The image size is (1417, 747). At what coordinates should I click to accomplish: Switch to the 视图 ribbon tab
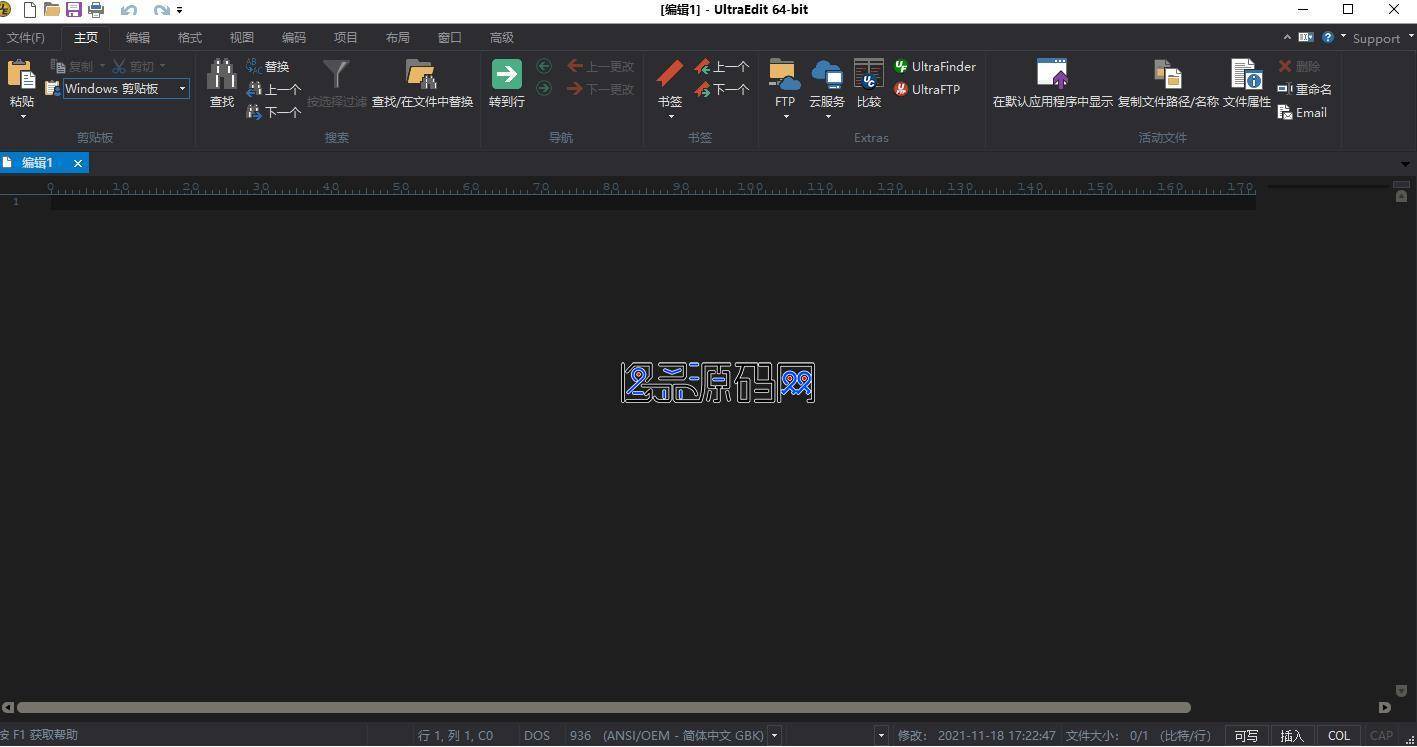click(x=242, y=37)
